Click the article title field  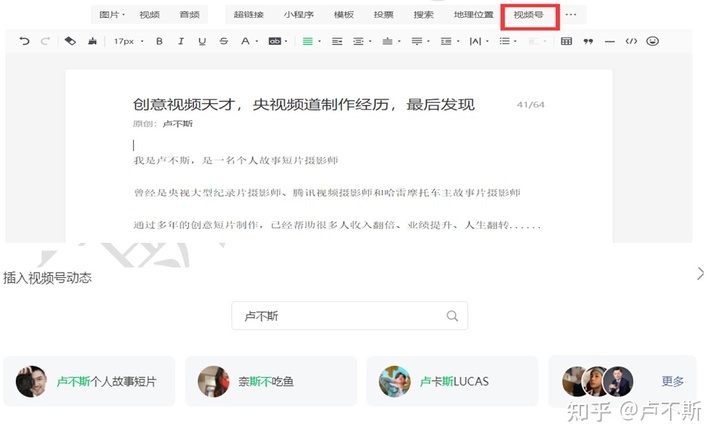(x=304, y=105)
